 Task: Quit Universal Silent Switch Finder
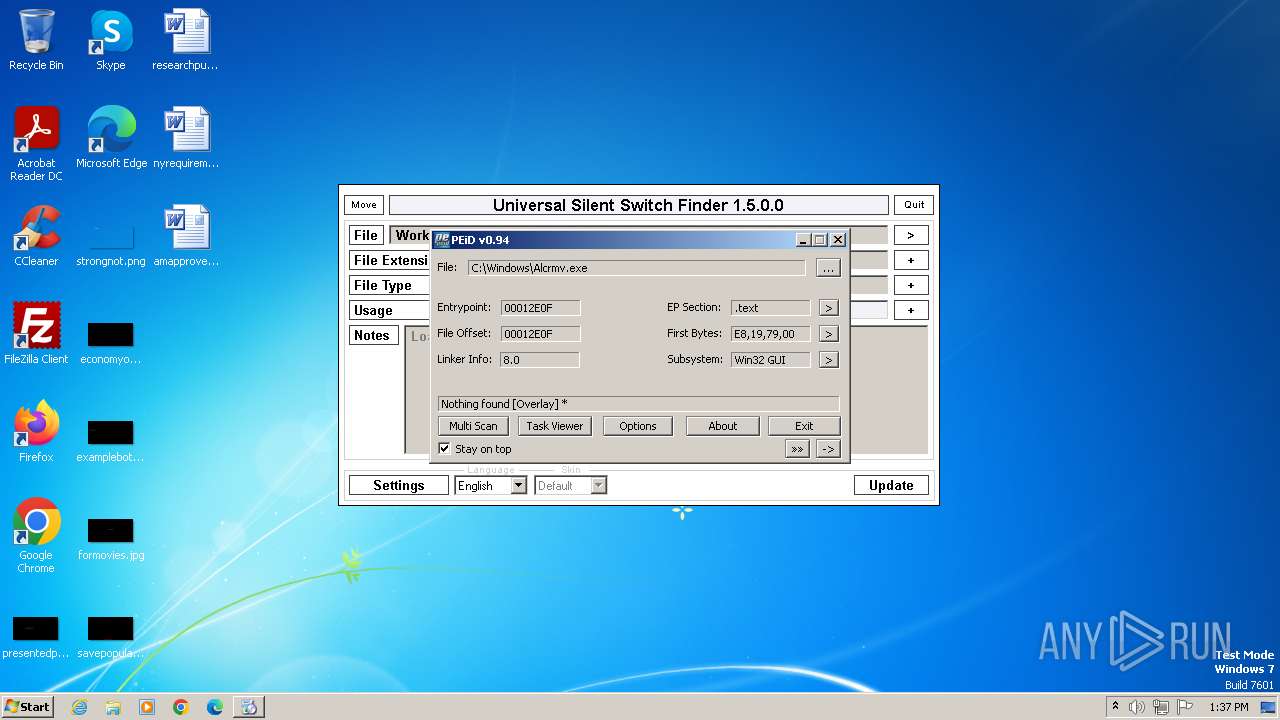914,205
